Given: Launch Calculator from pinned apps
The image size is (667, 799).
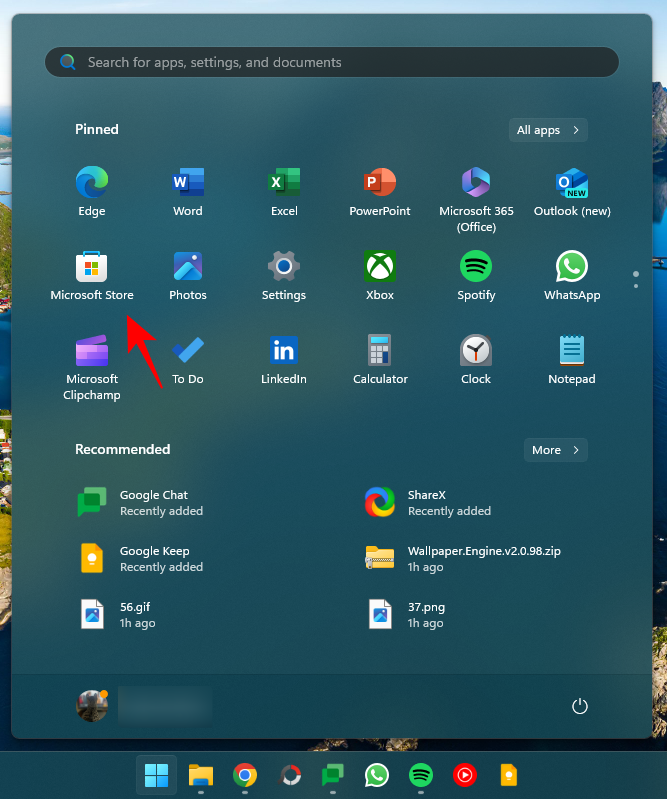Looking at the screenshot, I should click(x=380, y=360).
